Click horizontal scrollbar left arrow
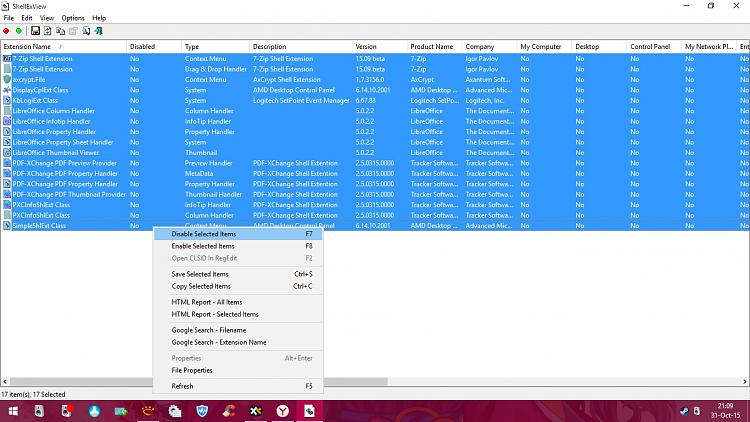 (x=5, y=382)
